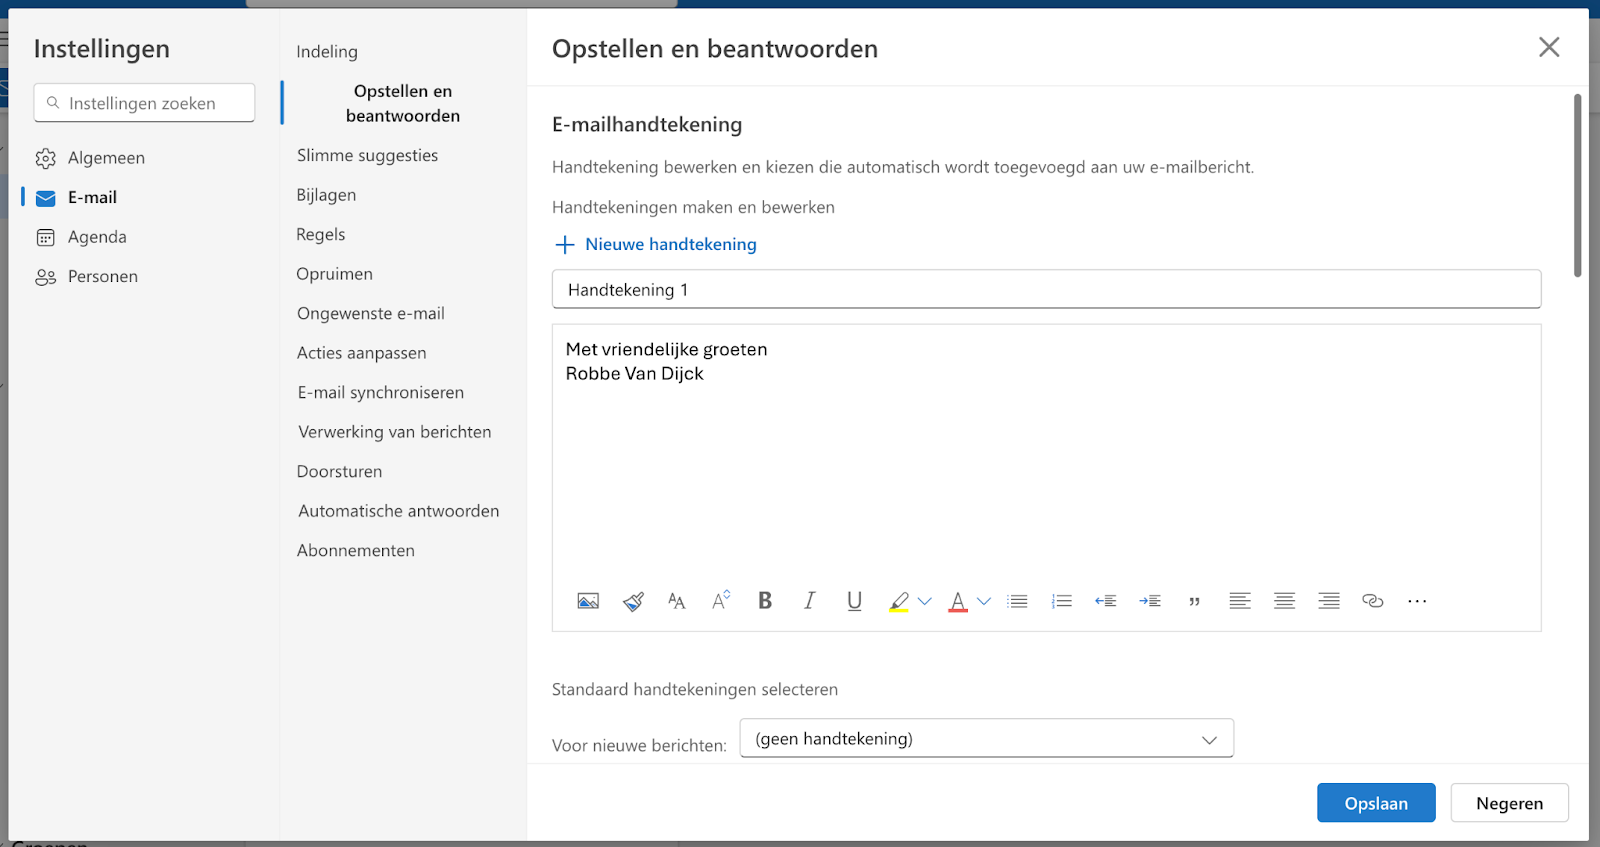Close the Instellingen dialog
1600x847 pixels.
(x=1549, y=47)
